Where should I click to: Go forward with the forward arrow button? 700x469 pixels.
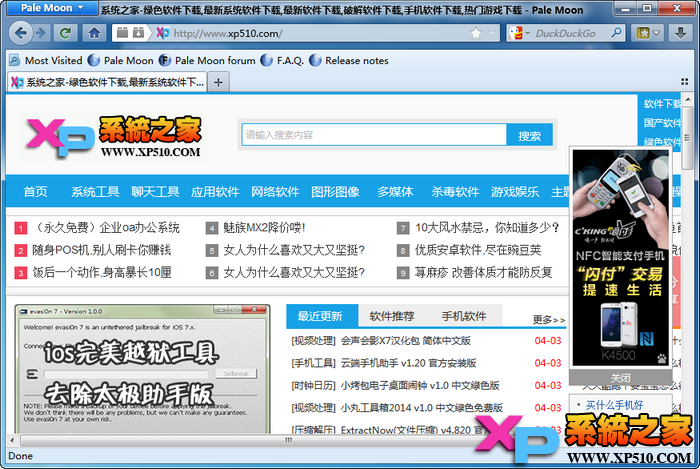(x=41, y=33)
